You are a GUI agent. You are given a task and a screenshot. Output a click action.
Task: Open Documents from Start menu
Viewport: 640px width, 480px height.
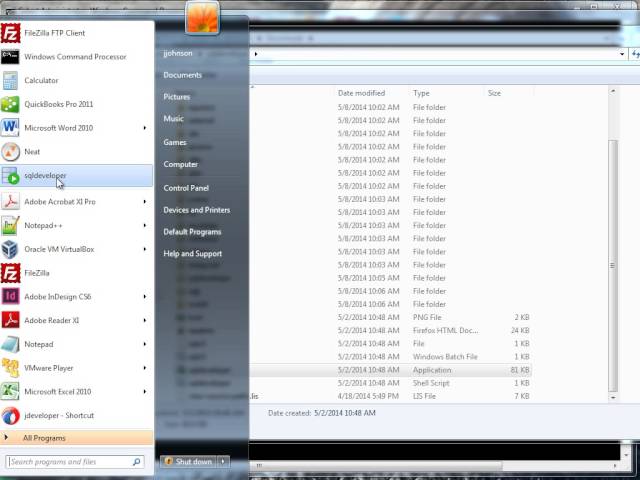pos(182,75)
